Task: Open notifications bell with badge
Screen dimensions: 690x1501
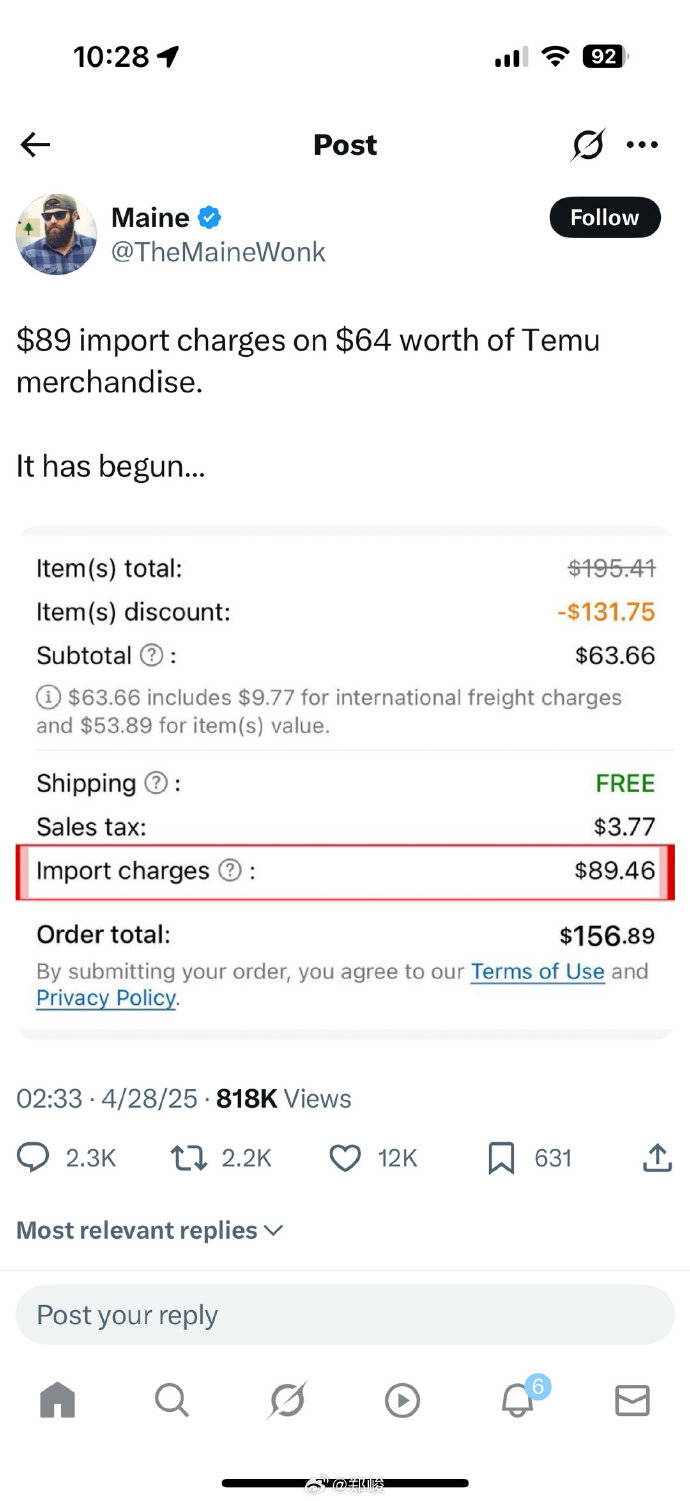Action: pos(518,1400)
